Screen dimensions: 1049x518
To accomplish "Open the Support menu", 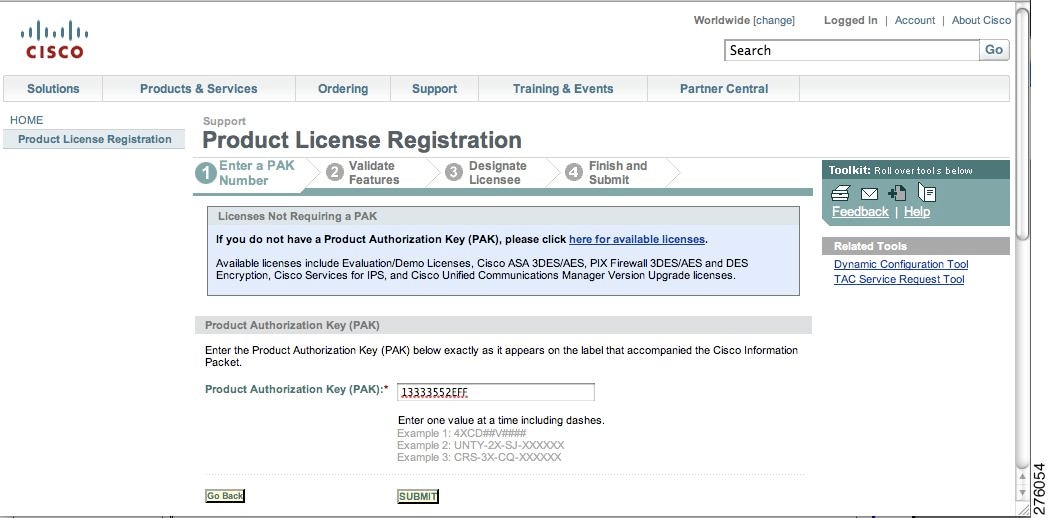I will [434, 88].
